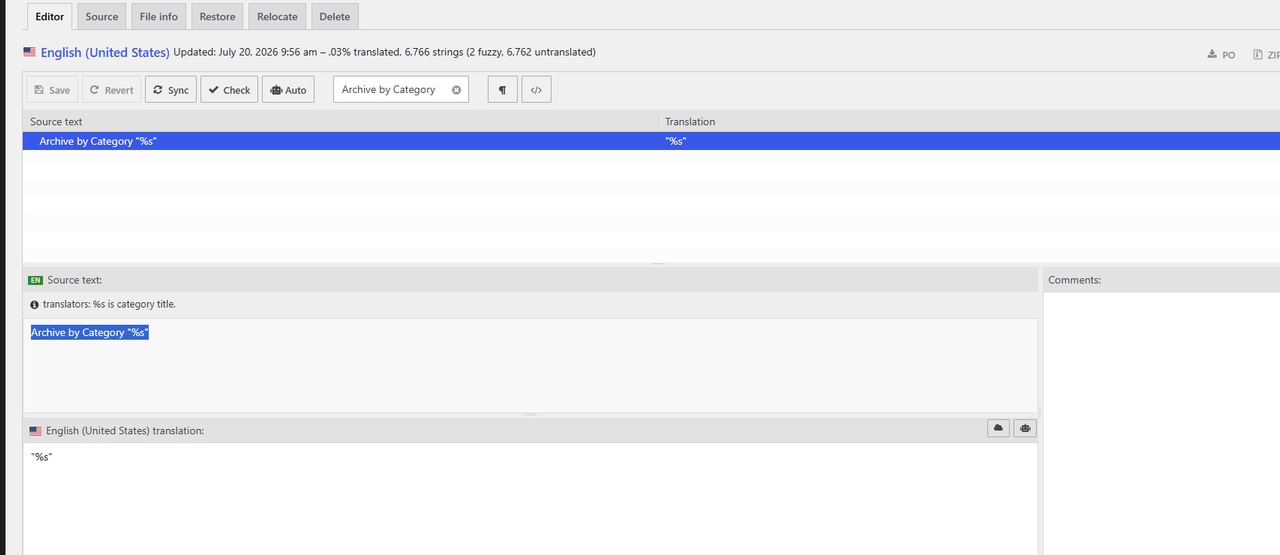Toggle code view with the </> button

coord(536,90)
